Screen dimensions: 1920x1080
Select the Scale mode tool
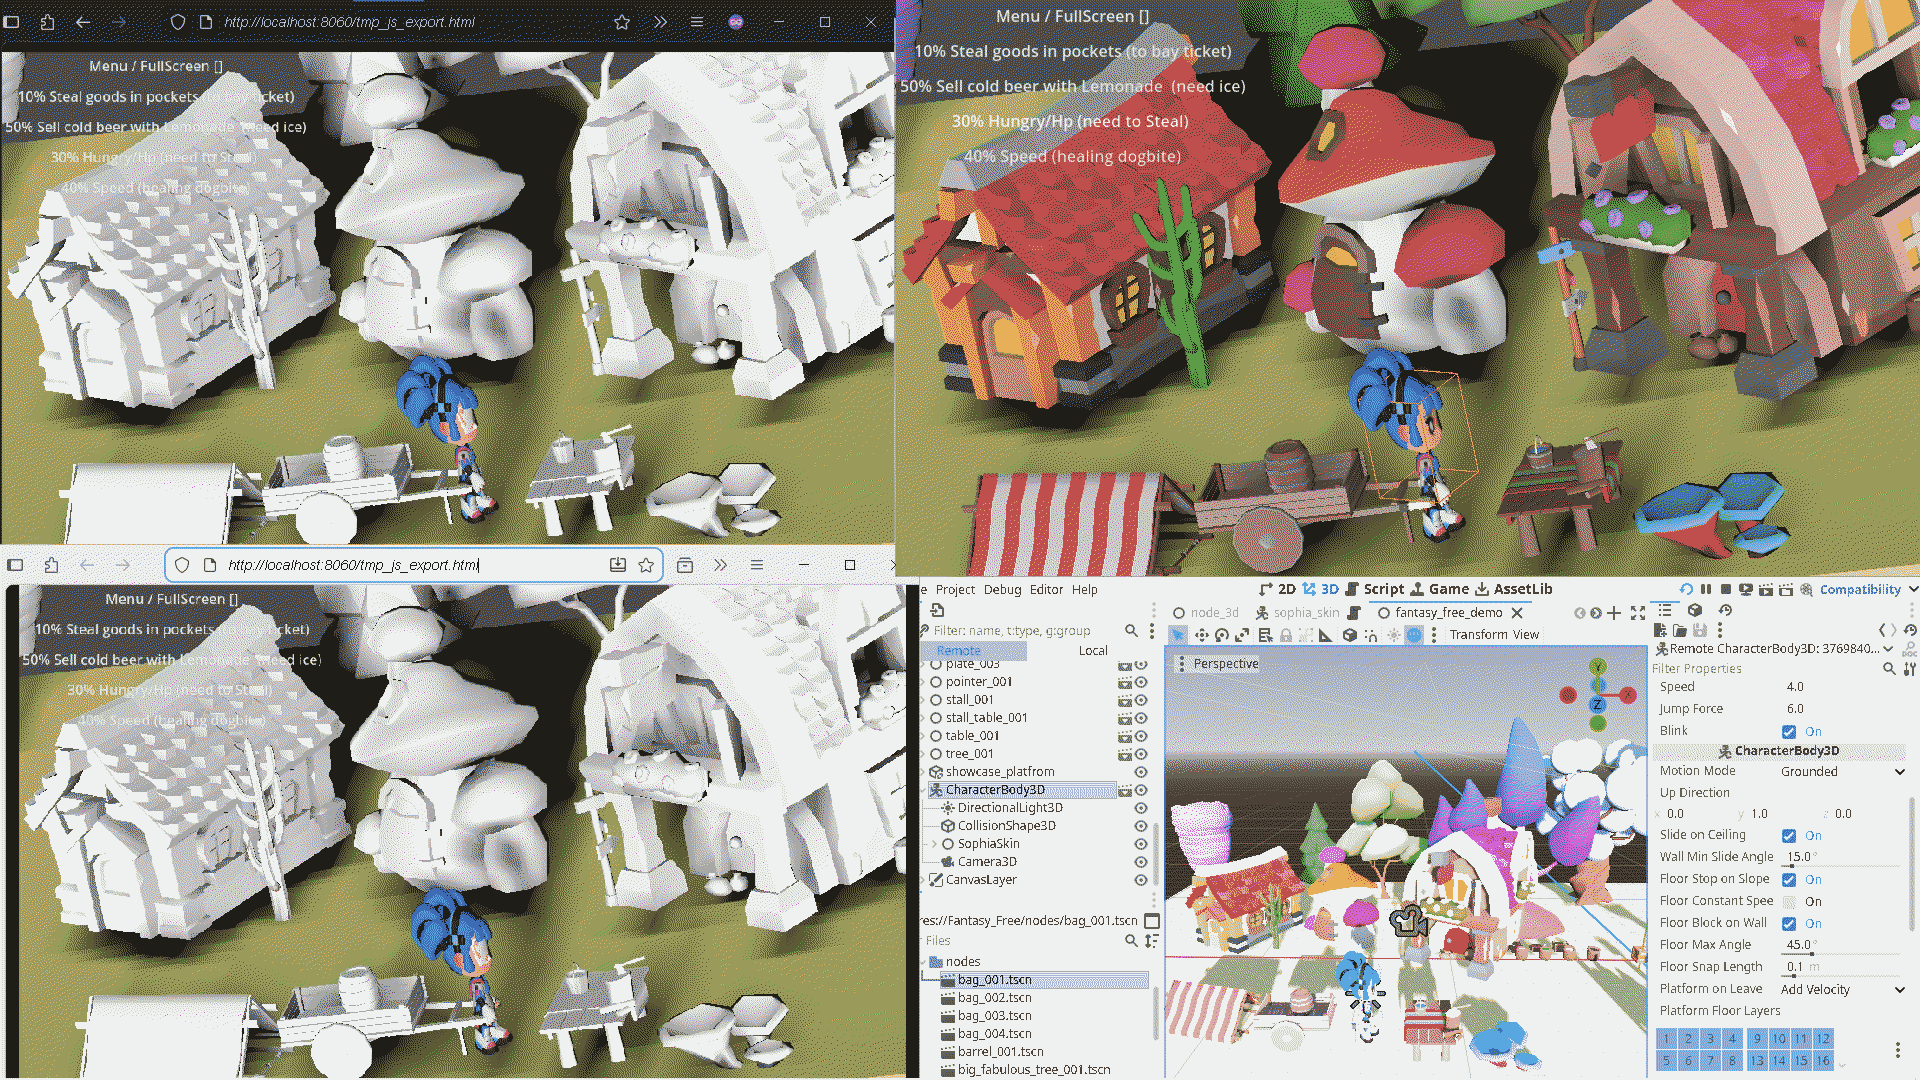[x=1242, y=635]
